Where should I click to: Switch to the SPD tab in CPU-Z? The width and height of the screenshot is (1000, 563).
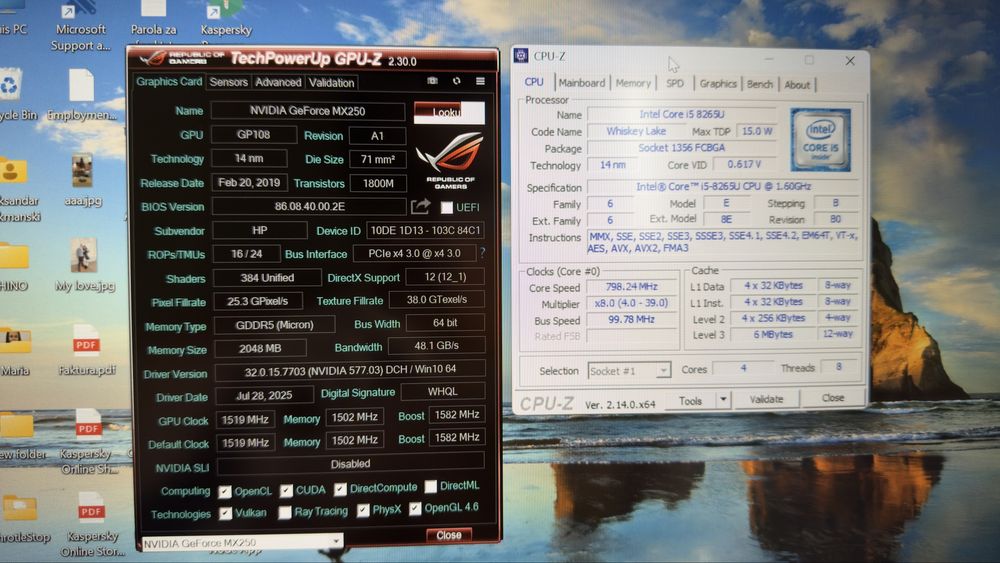click(674, 84)
